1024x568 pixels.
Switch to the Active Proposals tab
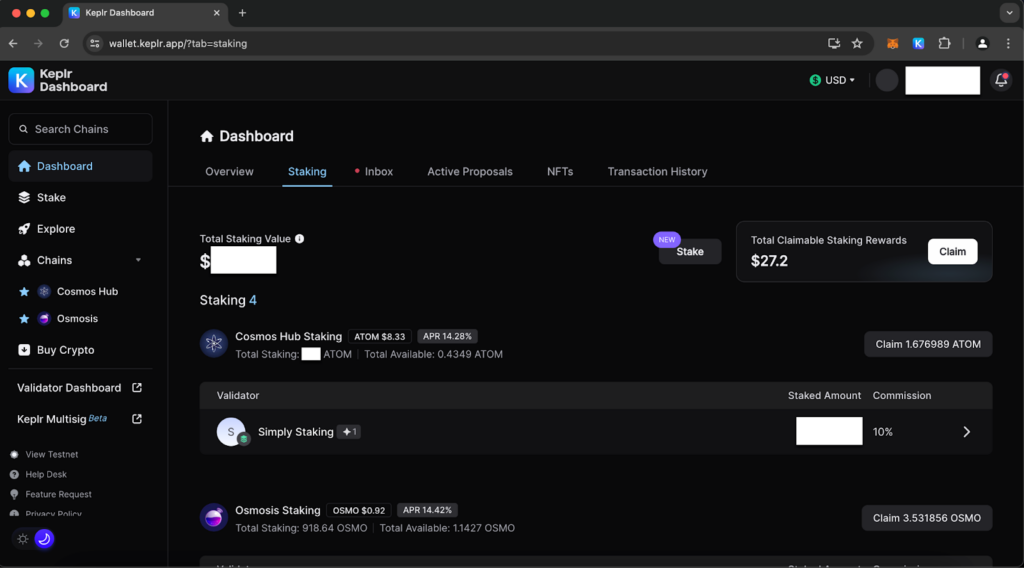pos(469,172)
